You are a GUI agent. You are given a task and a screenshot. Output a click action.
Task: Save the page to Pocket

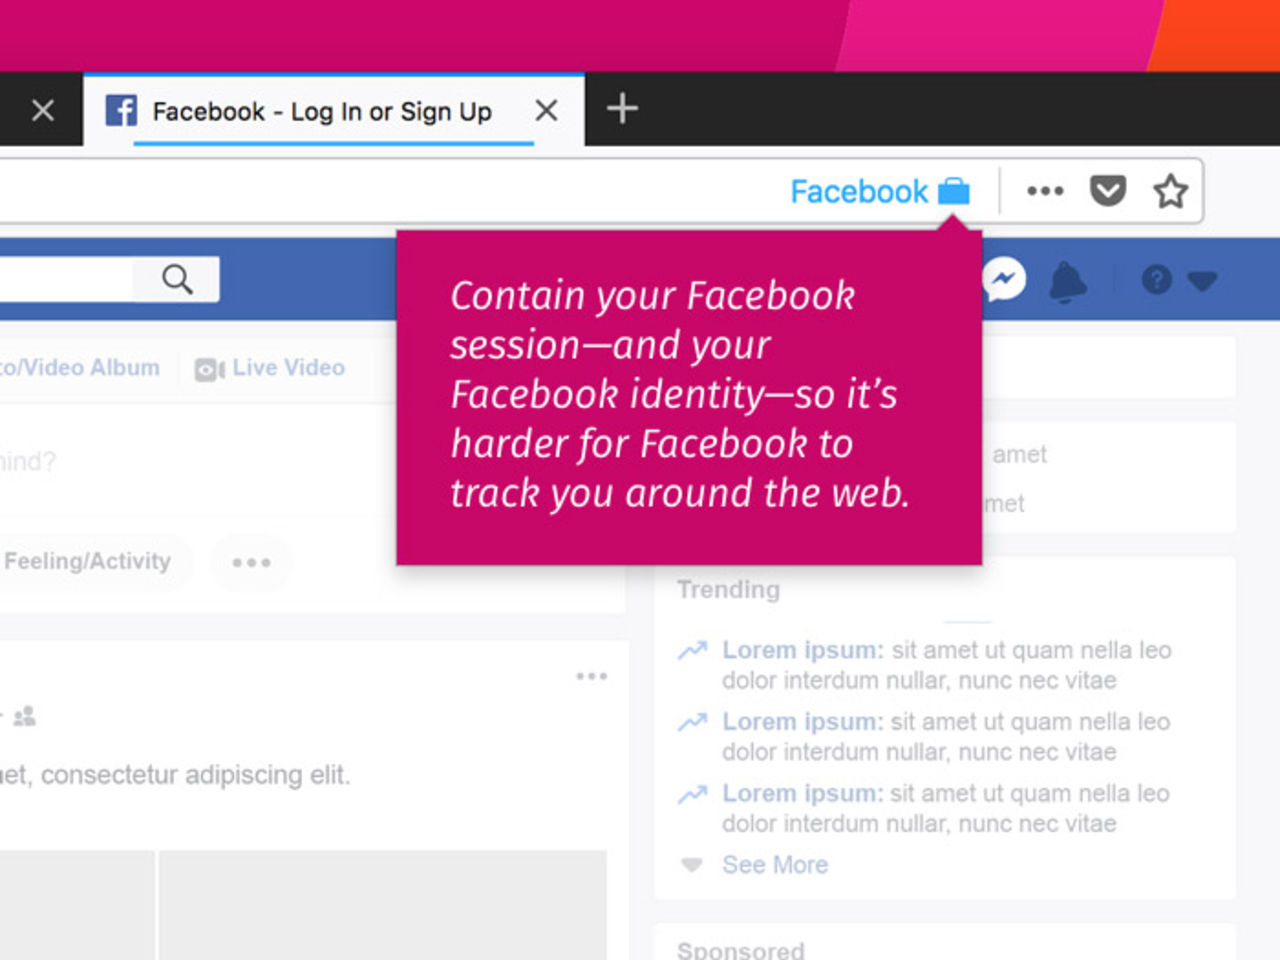1107,190
